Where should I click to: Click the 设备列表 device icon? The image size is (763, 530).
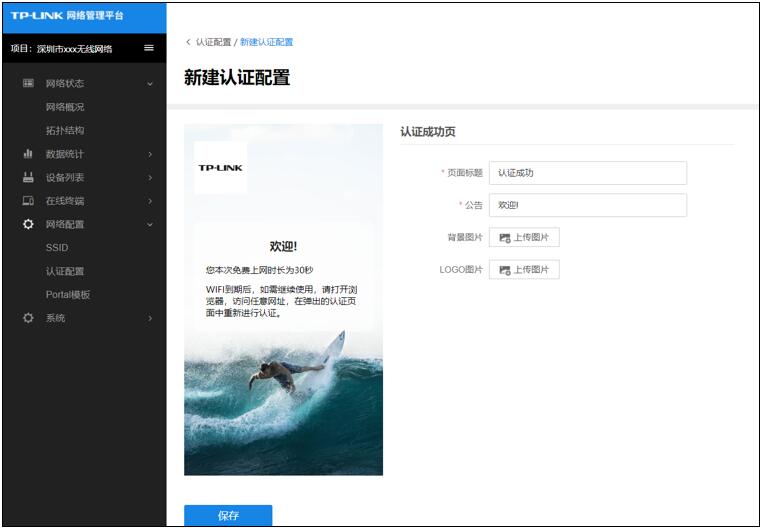(28, 177)
